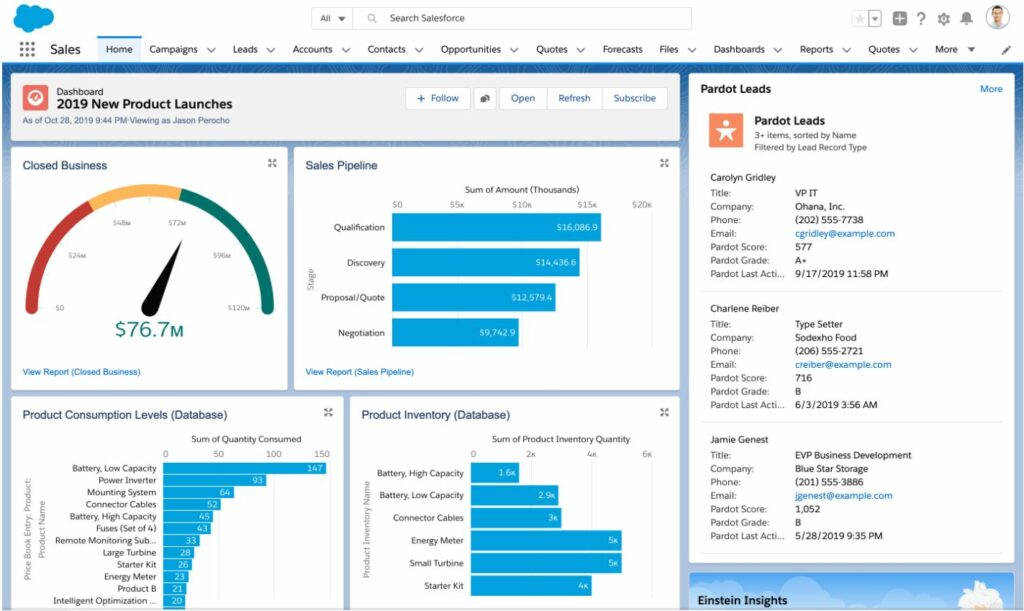Open Carolyn Gridley lead record

coord(743,178)
